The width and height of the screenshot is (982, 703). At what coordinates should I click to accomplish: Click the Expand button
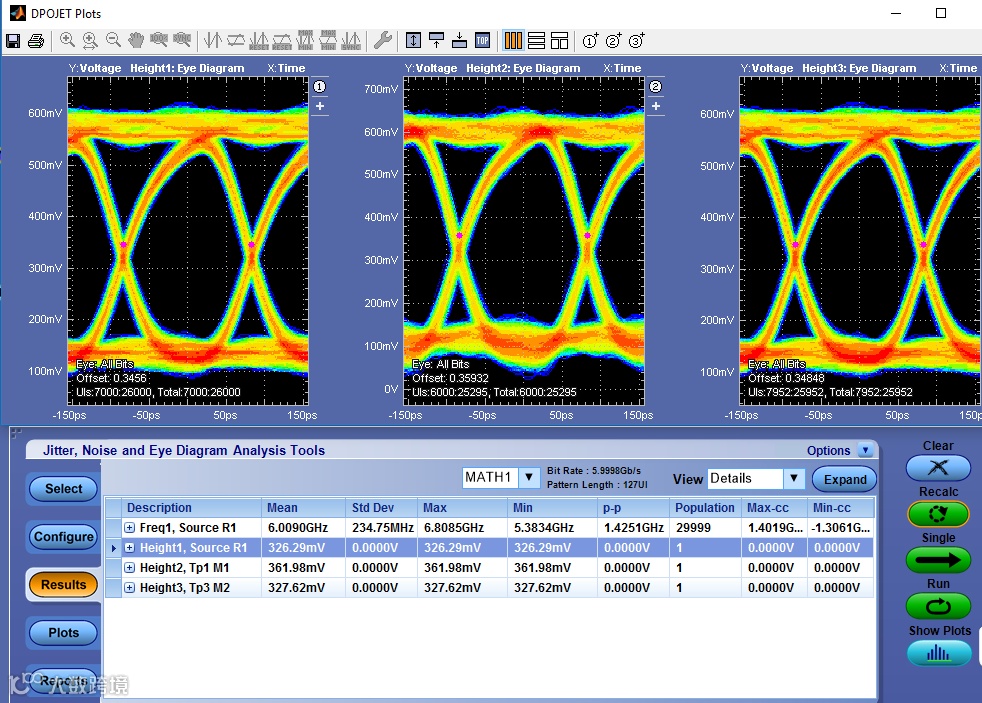click(845, 480)
